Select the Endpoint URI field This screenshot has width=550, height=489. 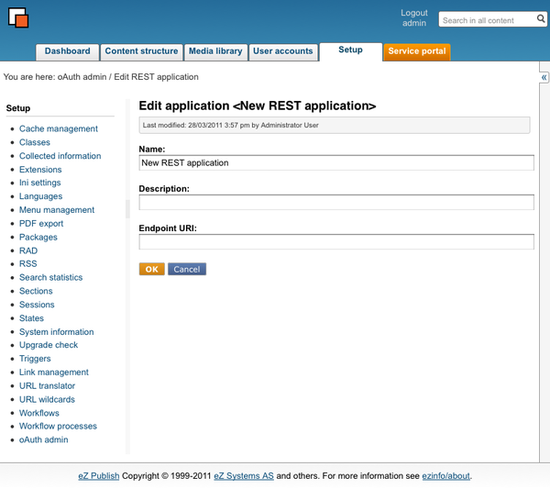click(336, 242)
